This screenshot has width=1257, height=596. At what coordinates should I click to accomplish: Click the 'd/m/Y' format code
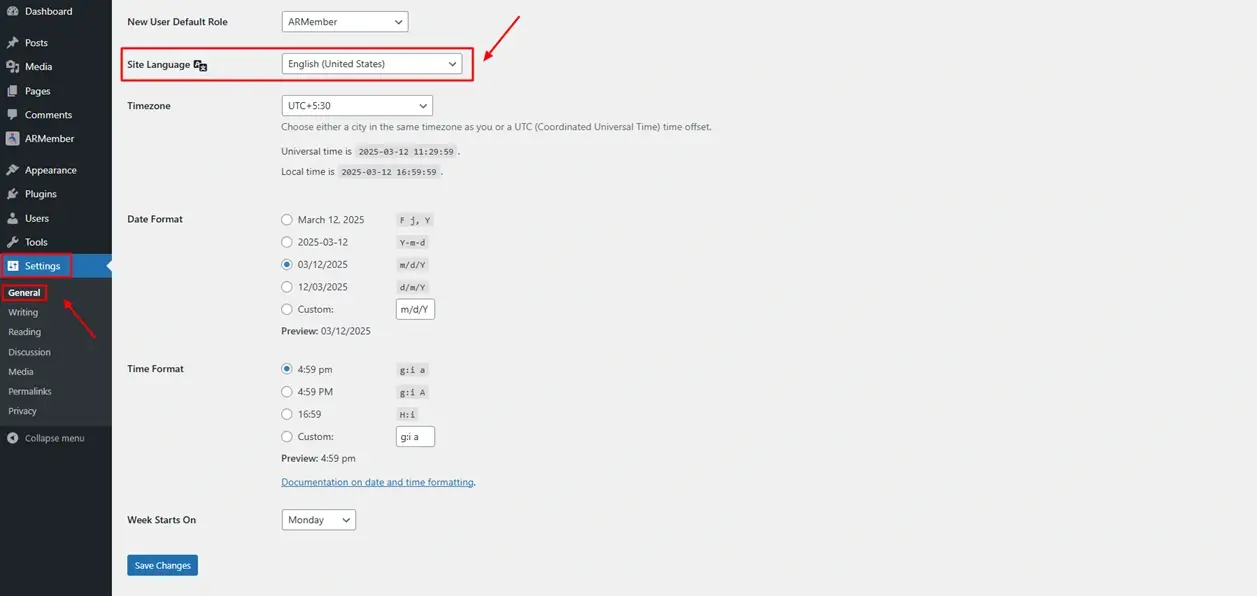pyautogui.click(x=413, y=287)
